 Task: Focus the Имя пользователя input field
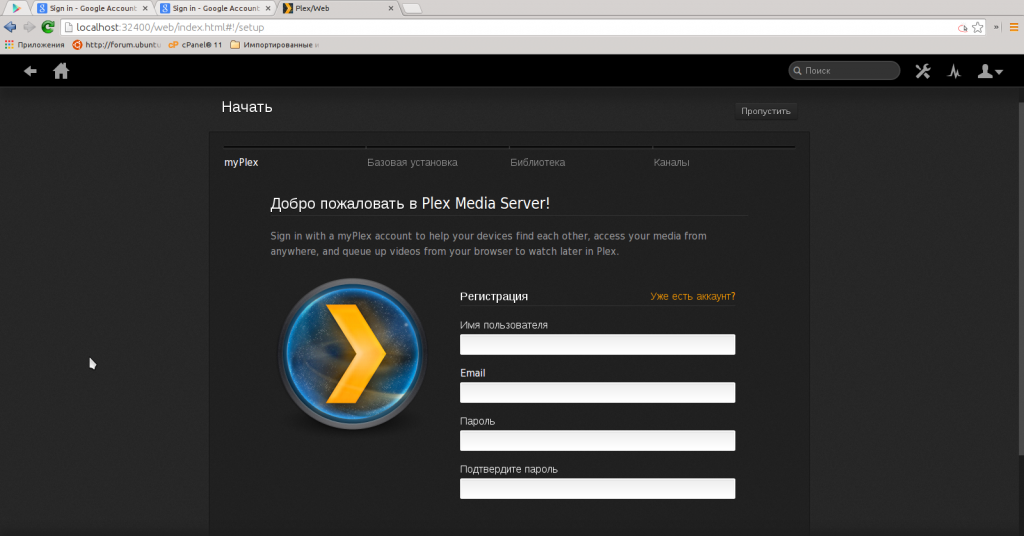pyautogui.click(x=597, y=345)
